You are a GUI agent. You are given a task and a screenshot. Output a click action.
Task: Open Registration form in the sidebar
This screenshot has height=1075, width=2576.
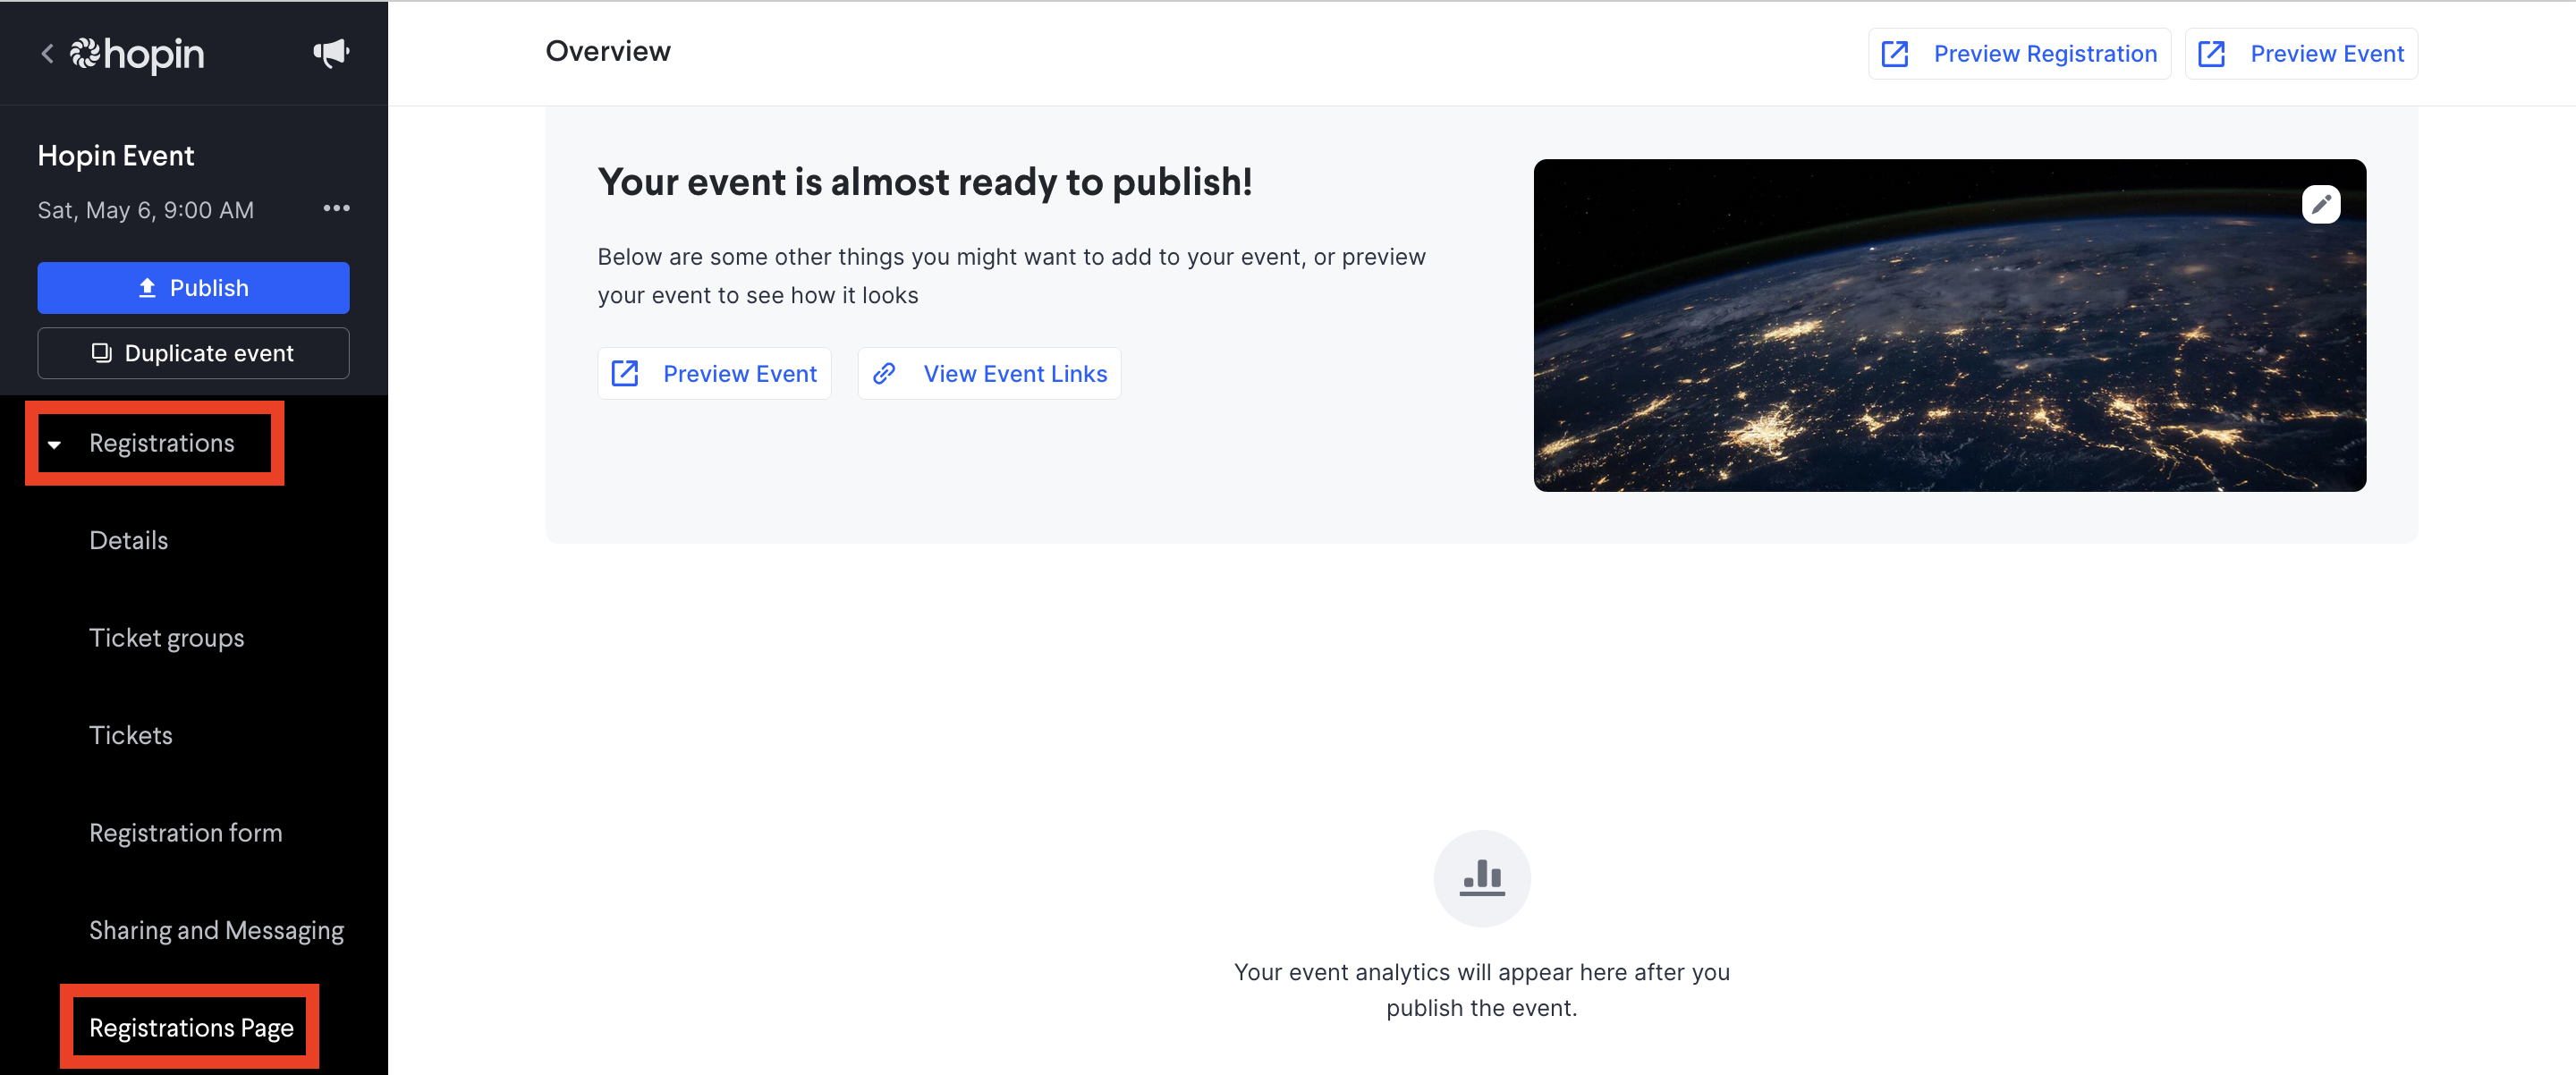tap(185, 833)
